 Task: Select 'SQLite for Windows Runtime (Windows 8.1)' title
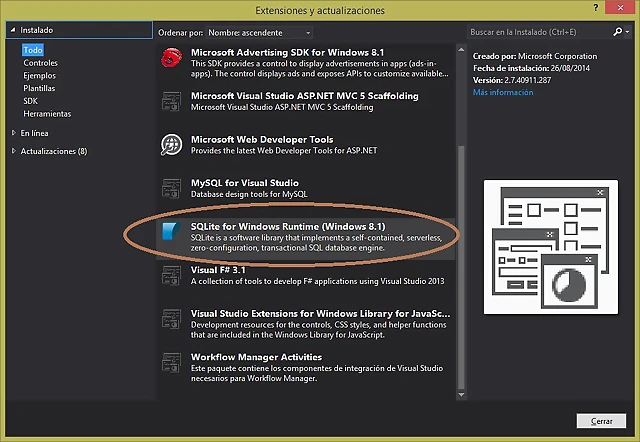288,227
